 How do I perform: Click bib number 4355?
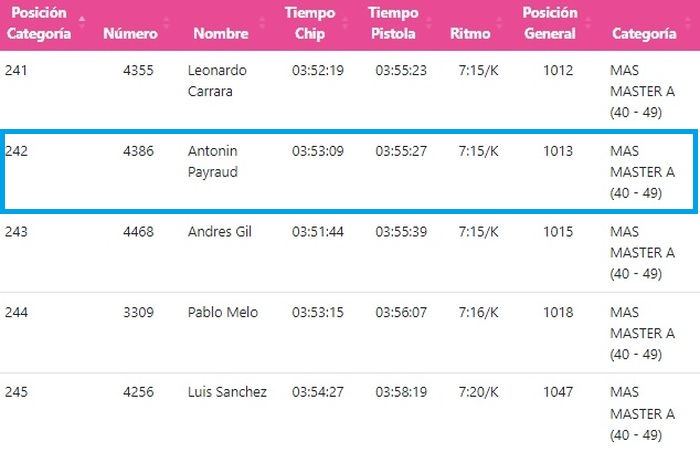[x=138, y=70]
